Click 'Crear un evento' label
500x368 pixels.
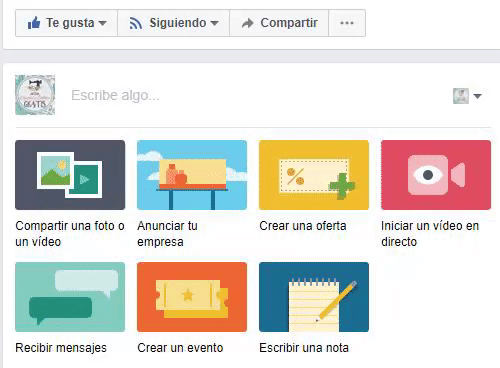[180, 348]
